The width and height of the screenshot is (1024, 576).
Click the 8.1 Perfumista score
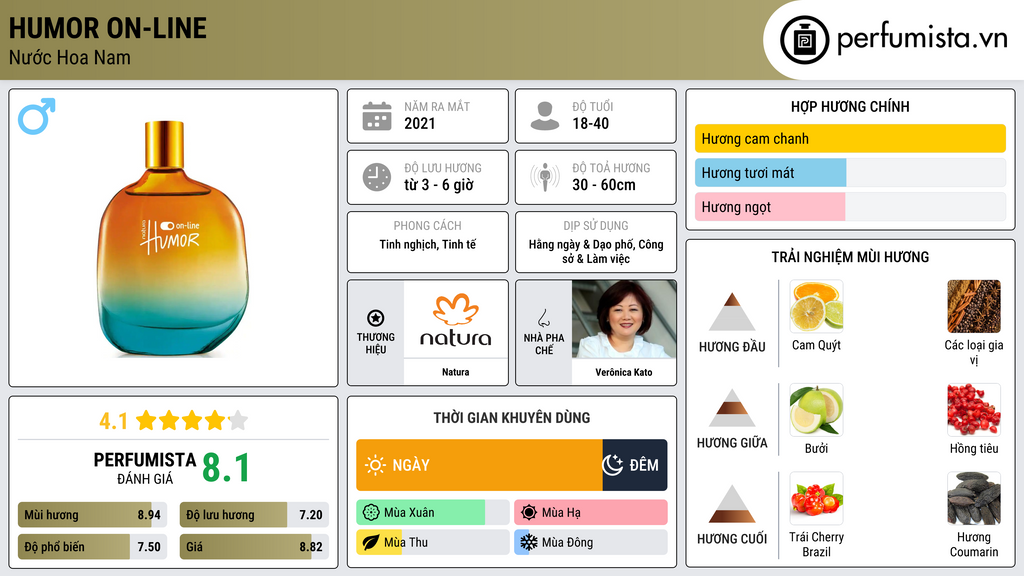[226, 468]
